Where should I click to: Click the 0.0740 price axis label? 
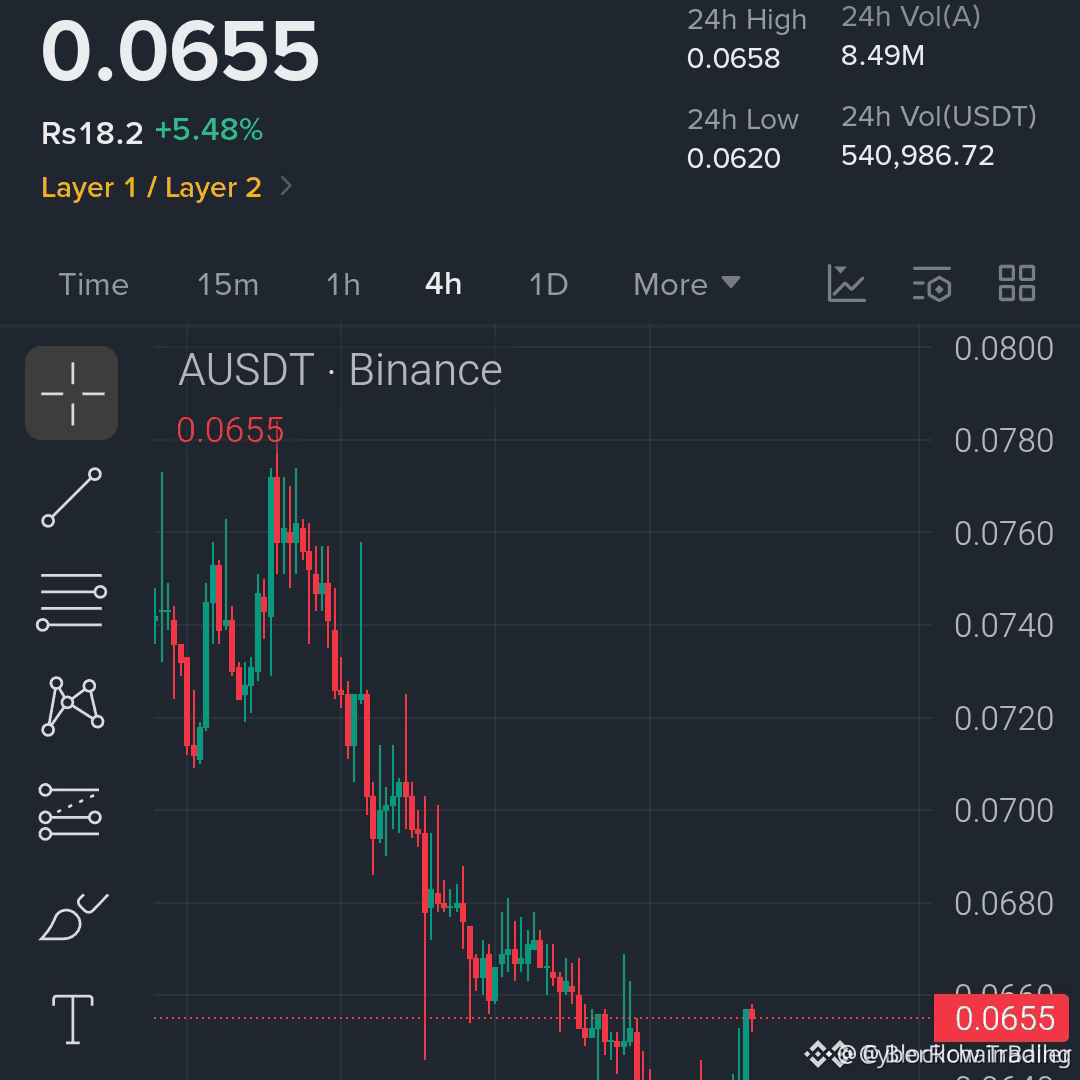1004,626
